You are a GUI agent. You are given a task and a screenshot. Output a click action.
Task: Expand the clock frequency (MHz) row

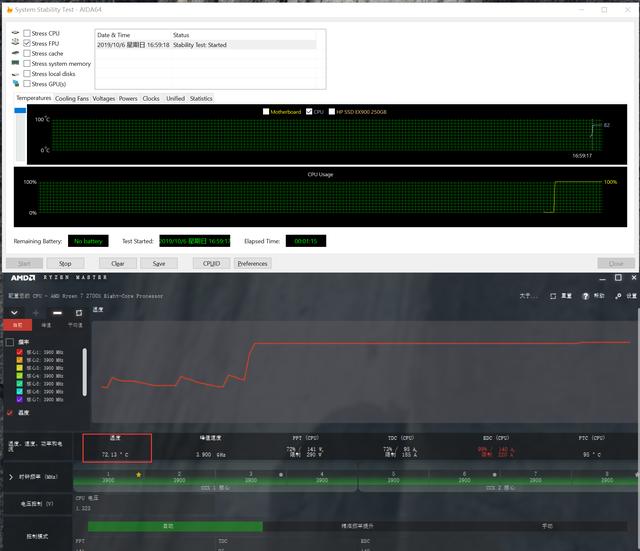tap(10, 477)
